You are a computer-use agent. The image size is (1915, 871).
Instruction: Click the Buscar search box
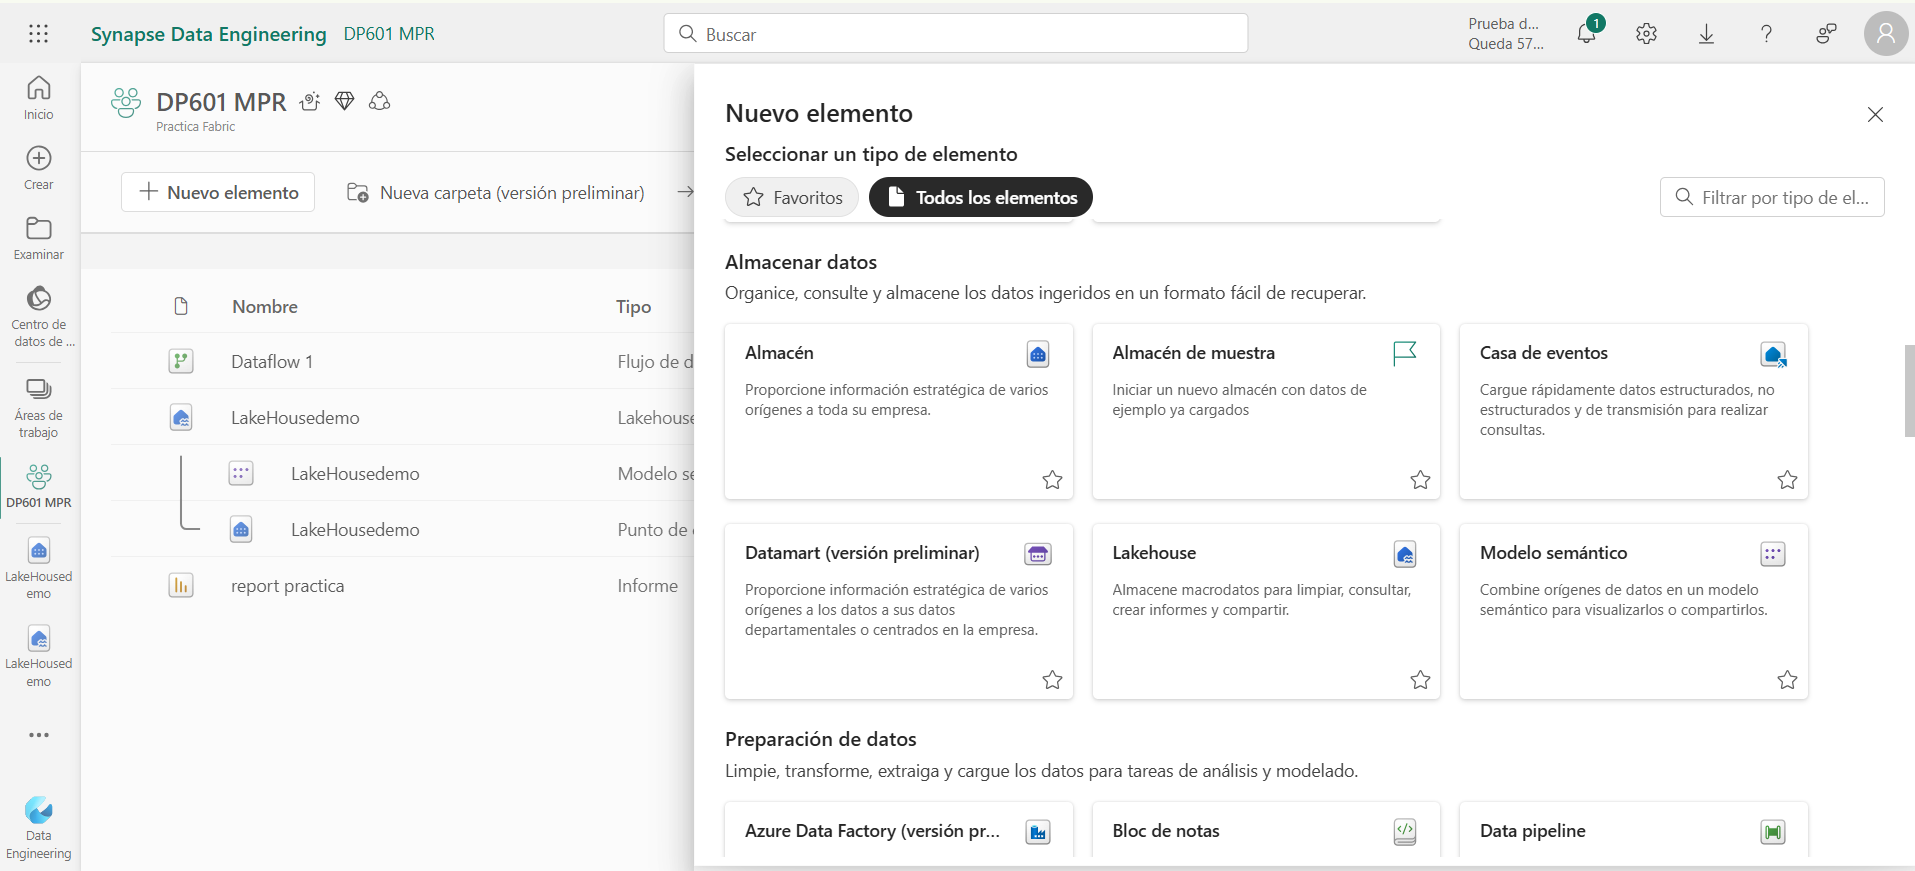pyautogui.click(x=956, y=33)
